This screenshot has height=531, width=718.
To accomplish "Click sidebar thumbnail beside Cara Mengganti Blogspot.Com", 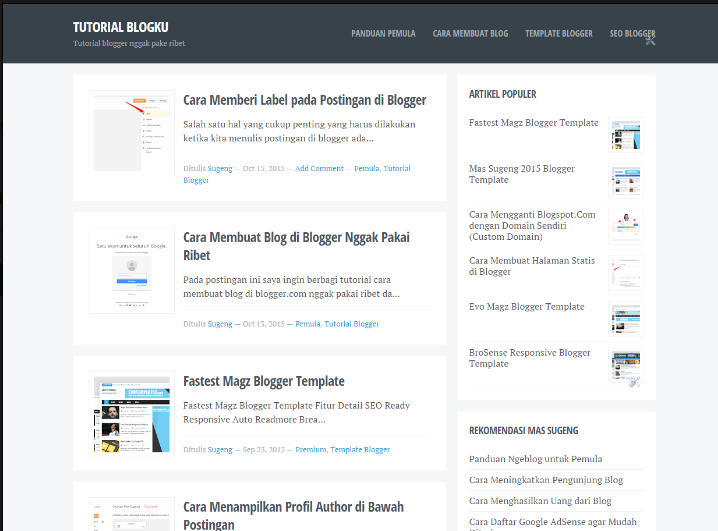I will [626, 227].
